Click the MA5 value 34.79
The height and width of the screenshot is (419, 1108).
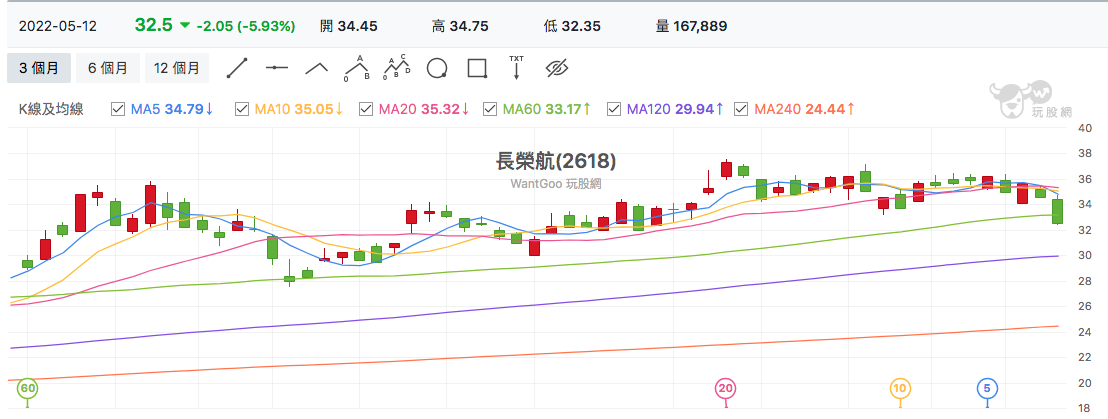click(x=184, y=110)
